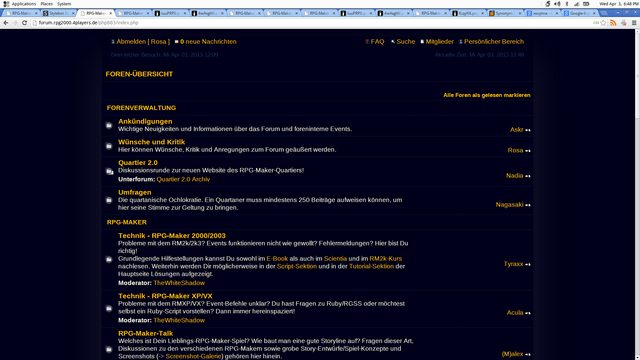Screen dimensions: 640x360
Task: Open the RSS feed icon in toolbar
Action: (x=613, y=23)
